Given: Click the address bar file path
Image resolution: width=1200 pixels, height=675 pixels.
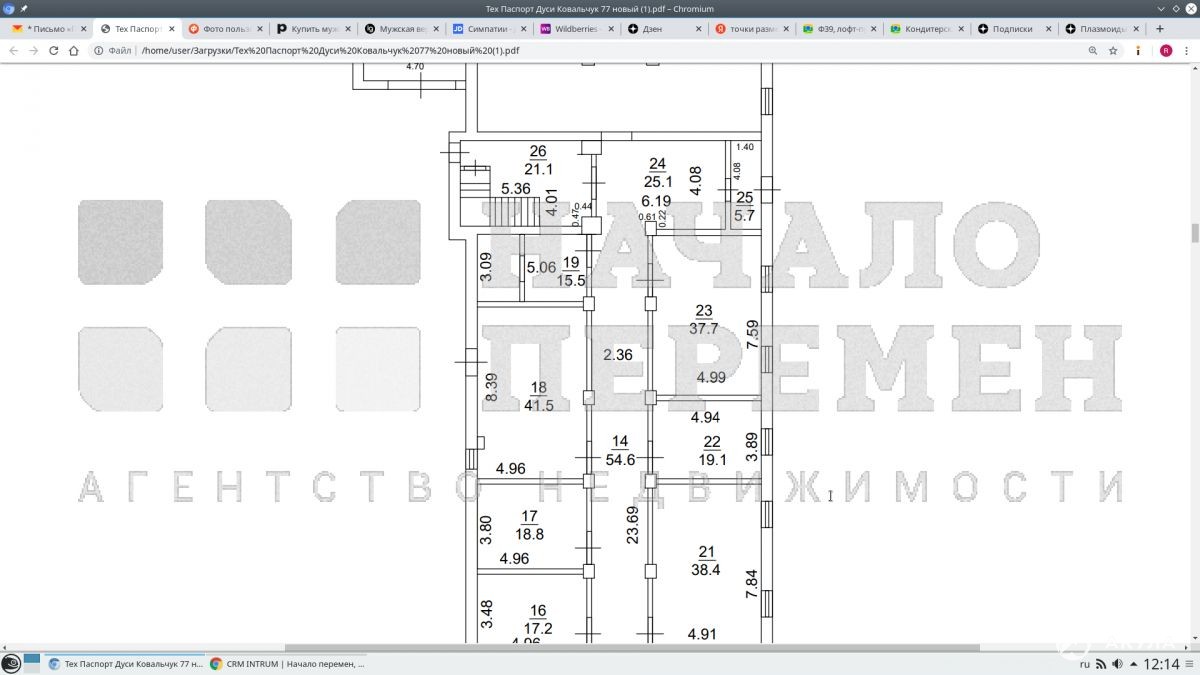Looking at the screenshot, I should pyautogui.click(x=330, y=50).
